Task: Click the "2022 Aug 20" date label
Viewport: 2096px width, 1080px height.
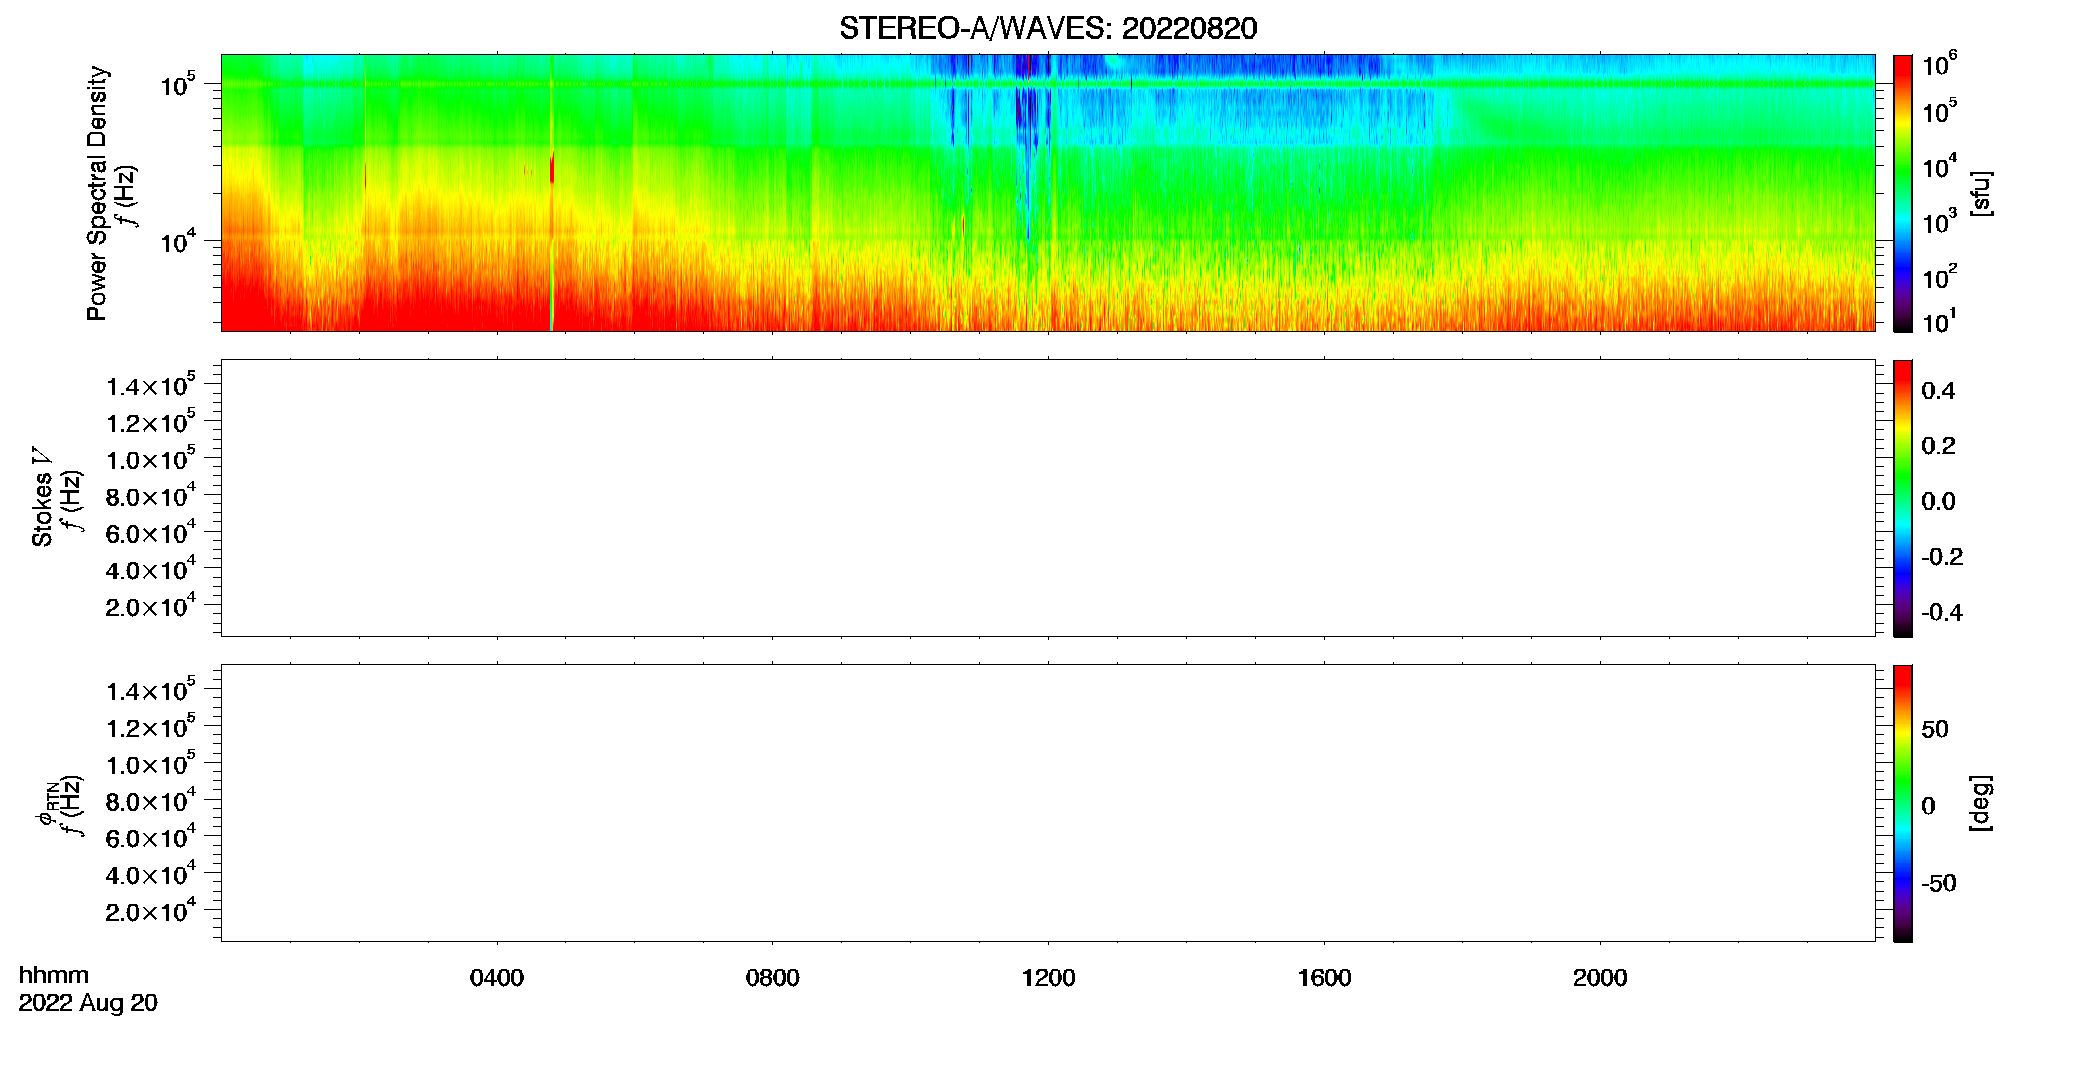Action: tap(88, 1003)
